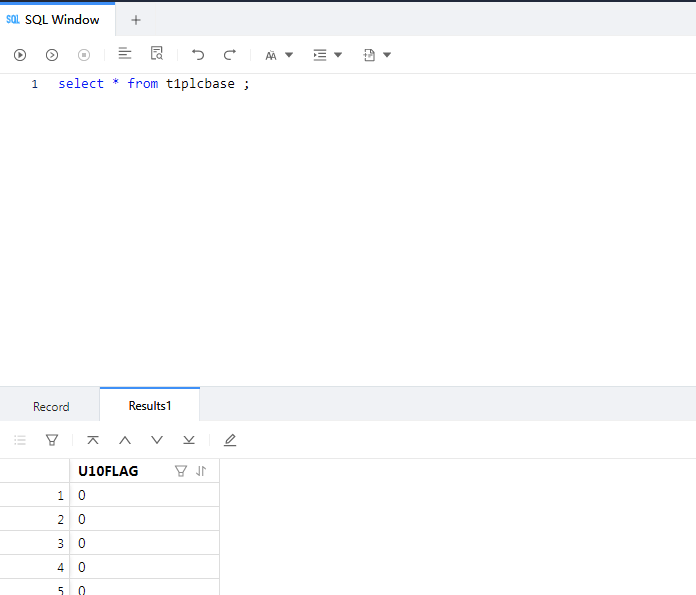Redo the last edit
696x595 pixels.
230,55
